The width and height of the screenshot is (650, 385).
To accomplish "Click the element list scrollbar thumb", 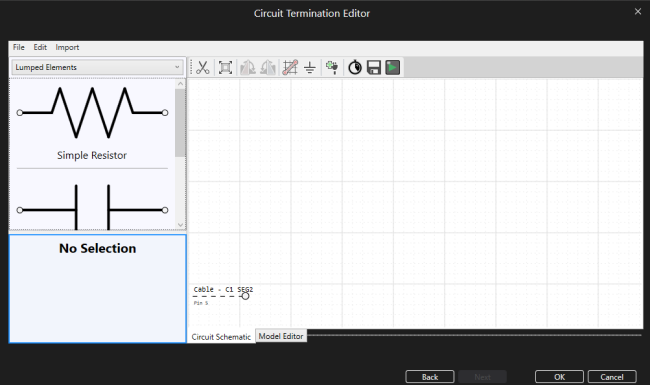I will [x=180, y=123].
